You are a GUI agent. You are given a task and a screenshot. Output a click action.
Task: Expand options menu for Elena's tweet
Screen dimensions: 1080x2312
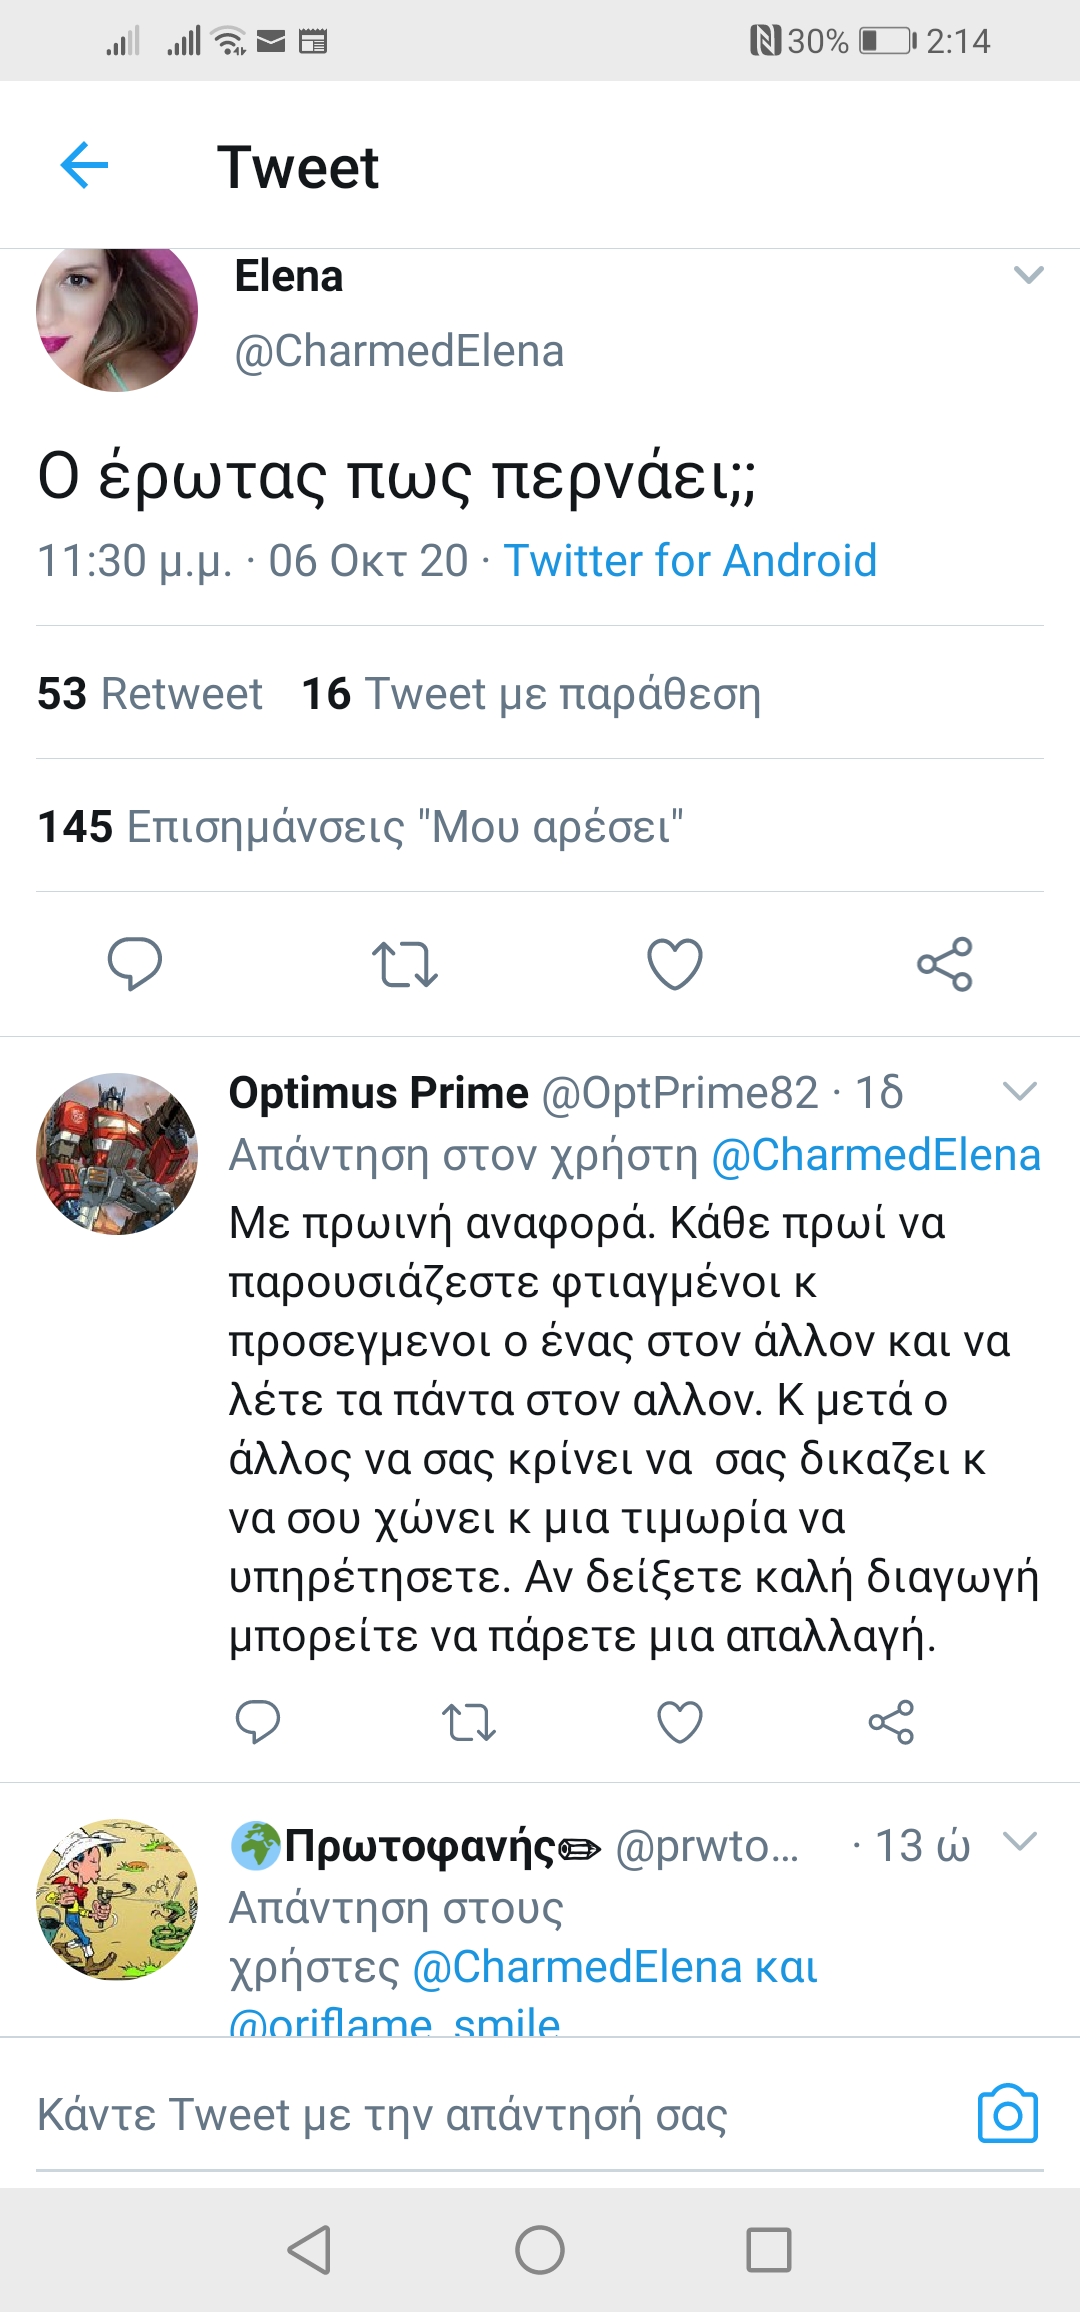pyautogui.click(x=1028, y=275)
